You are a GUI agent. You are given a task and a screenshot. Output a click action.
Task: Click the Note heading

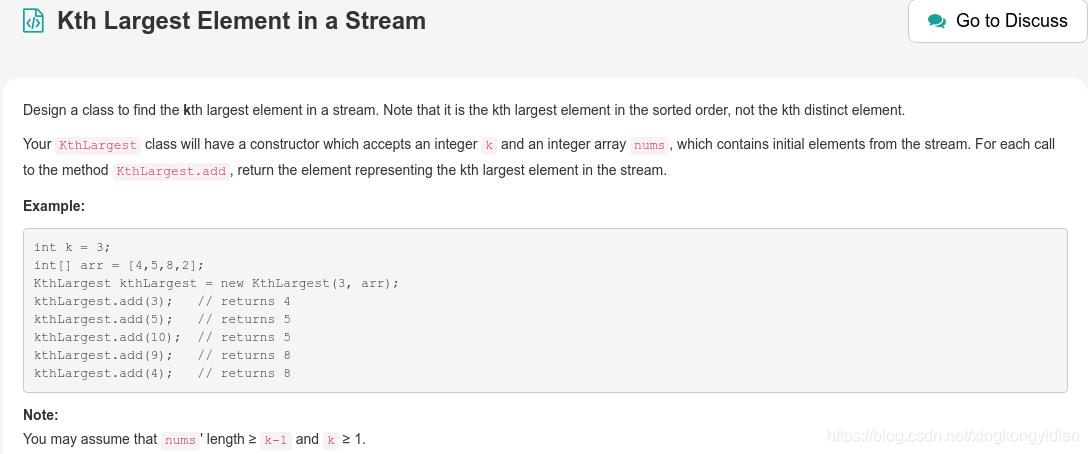[x=41, y=415]
